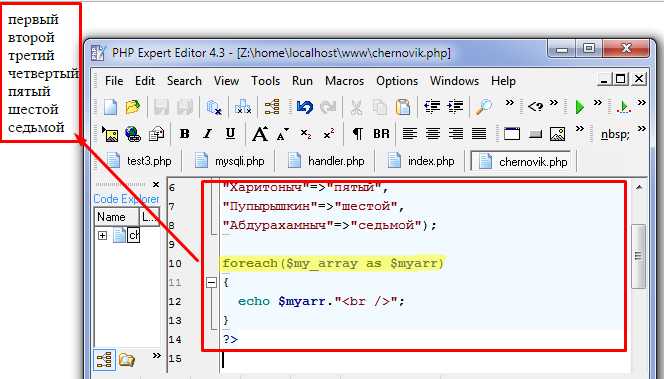This screenshot has width=664, height=379.
Task: Center align text
Action: click(432, 134)
